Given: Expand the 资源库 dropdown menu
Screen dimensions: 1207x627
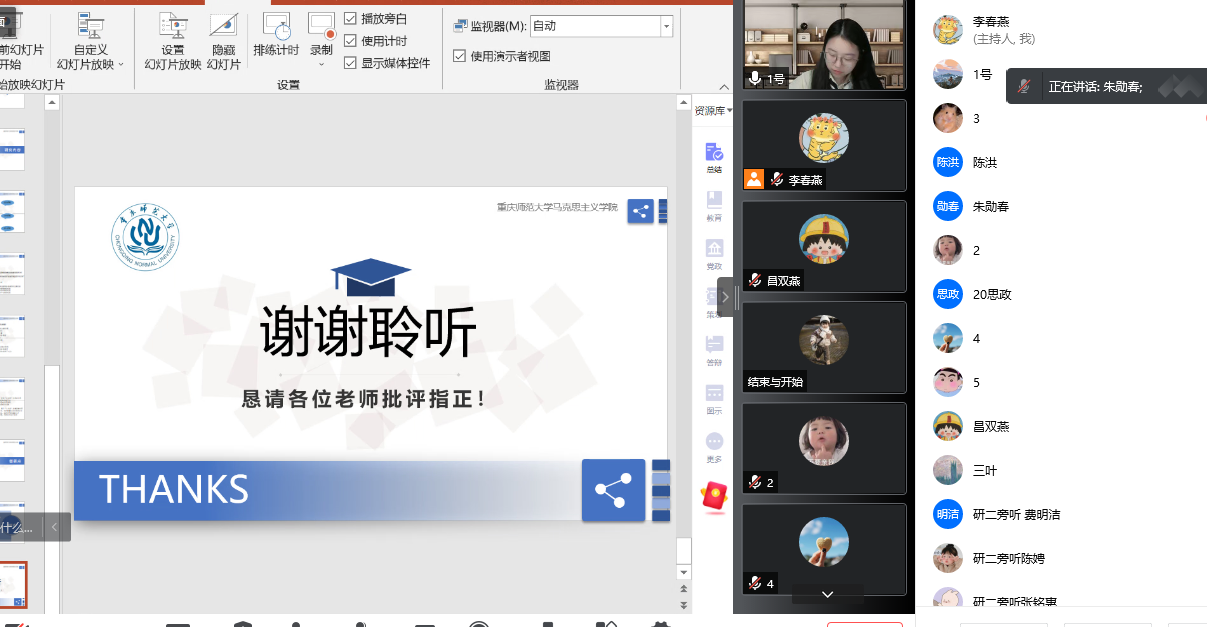Looking at the screenshot, I should click(x=714, y=110).
